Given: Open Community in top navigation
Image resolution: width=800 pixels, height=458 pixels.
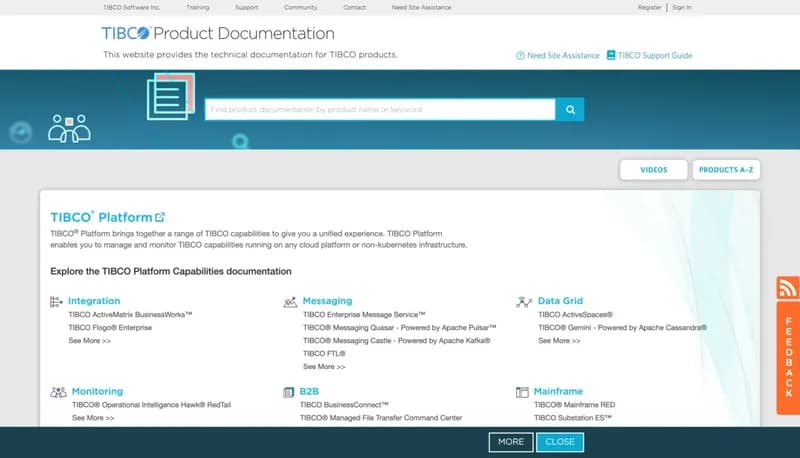Looking at the screenshot, I should 301,8.
